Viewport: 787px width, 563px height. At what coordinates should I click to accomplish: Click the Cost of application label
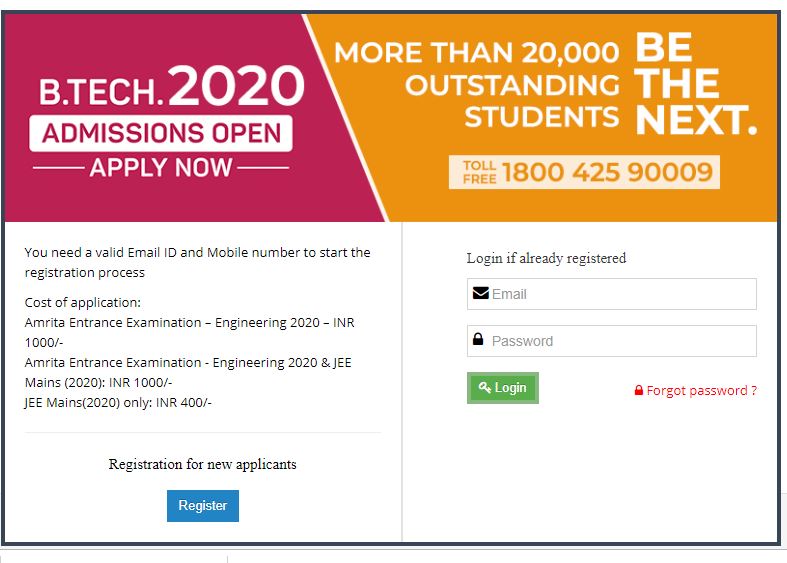(x=83, y=302)
